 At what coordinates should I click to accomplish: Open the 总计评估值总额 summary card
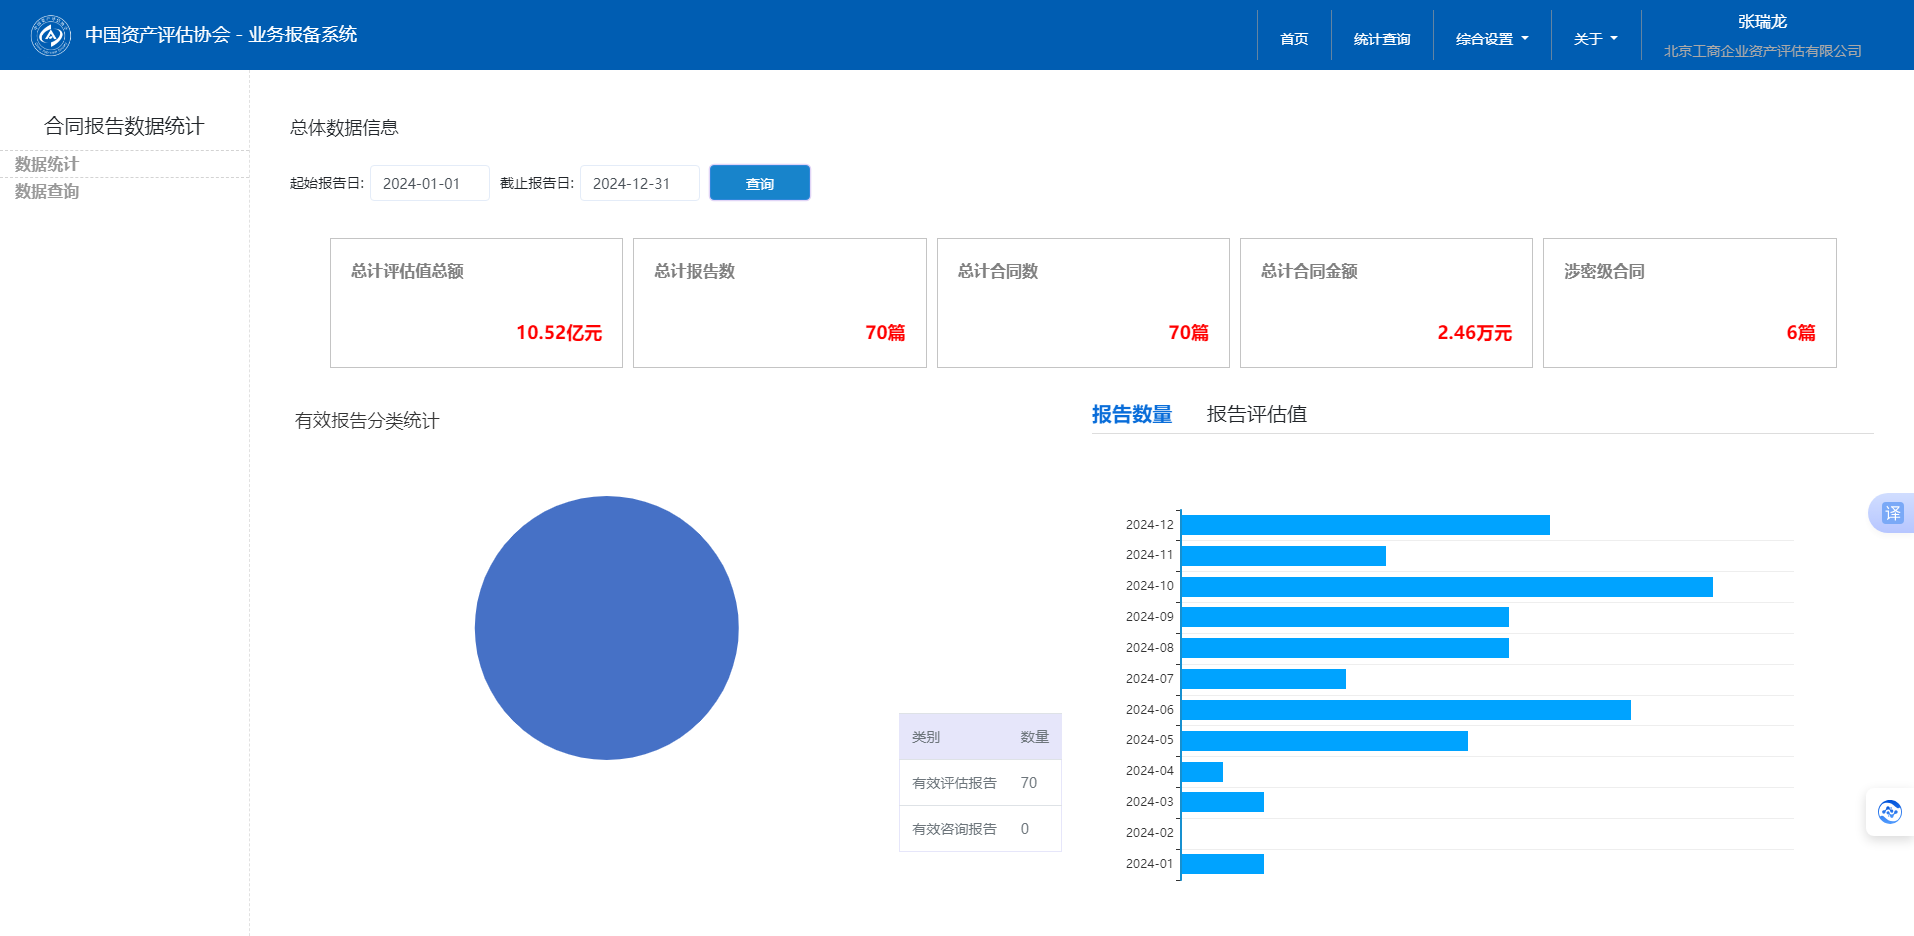tap(476, 303)
